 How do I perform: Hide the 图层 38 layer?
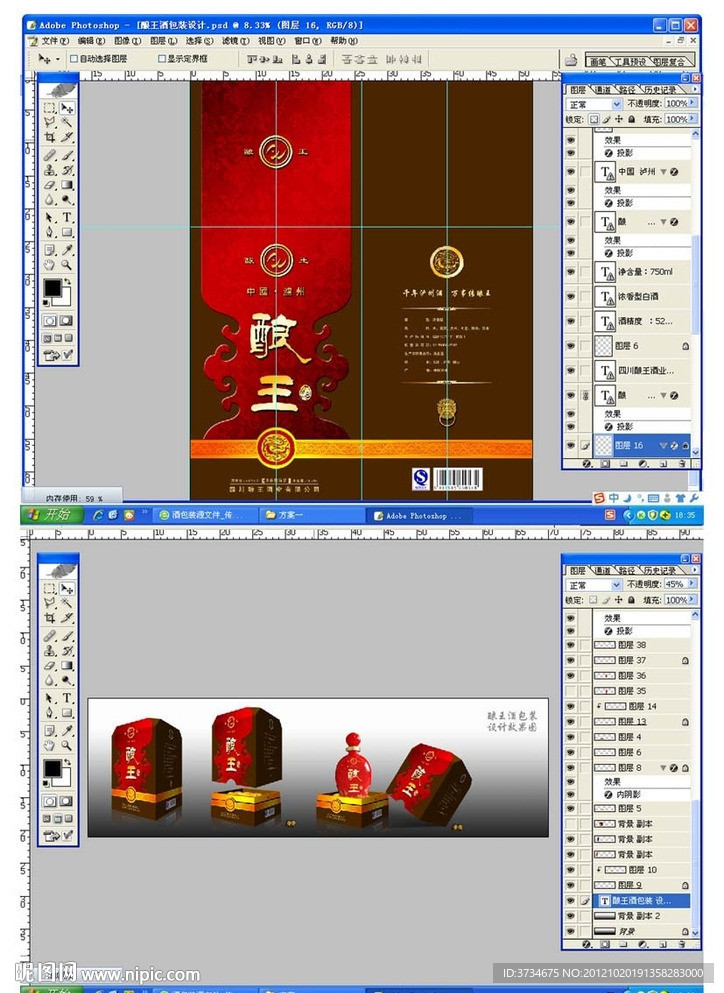coord(571,645)
